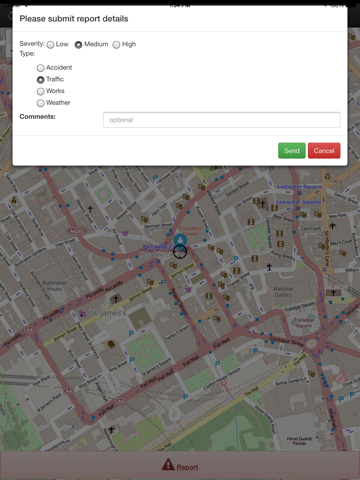Select High severity radio button
The width and height of the screenshot is (360, 480).
tap(116, 45)
